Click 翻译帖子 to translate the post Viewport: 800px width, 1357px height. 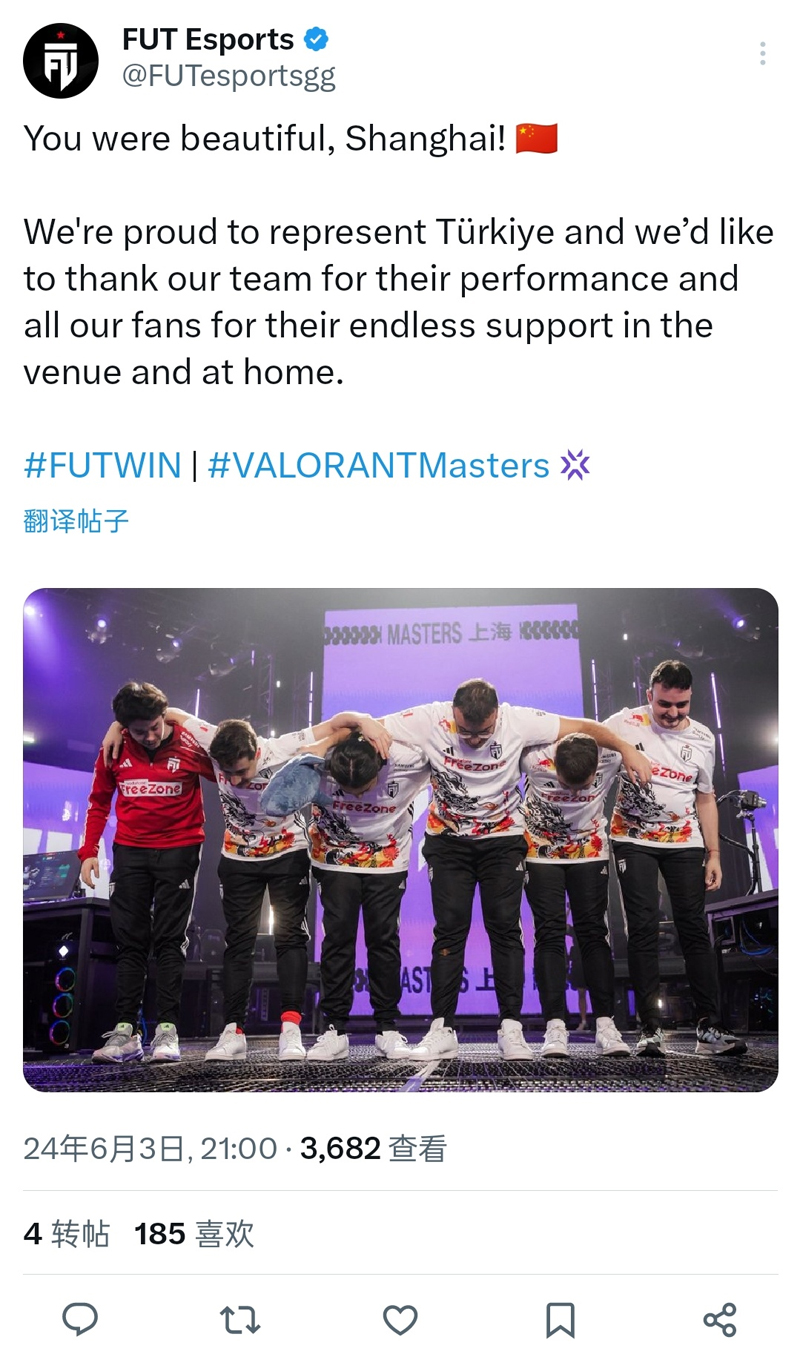click(x=76, y=521)
